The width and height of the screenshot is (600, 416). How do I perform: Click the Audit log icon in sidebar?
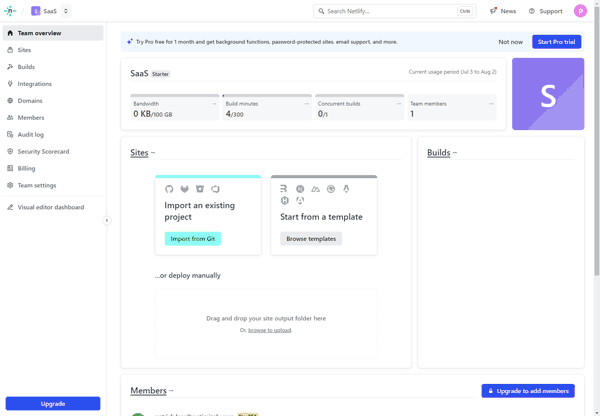point(10,134)
